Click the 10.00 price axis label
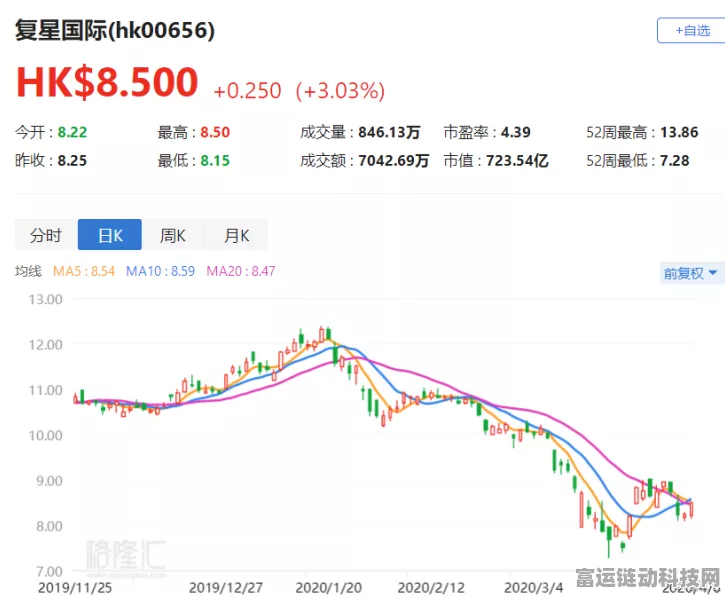 coord(45,435)
